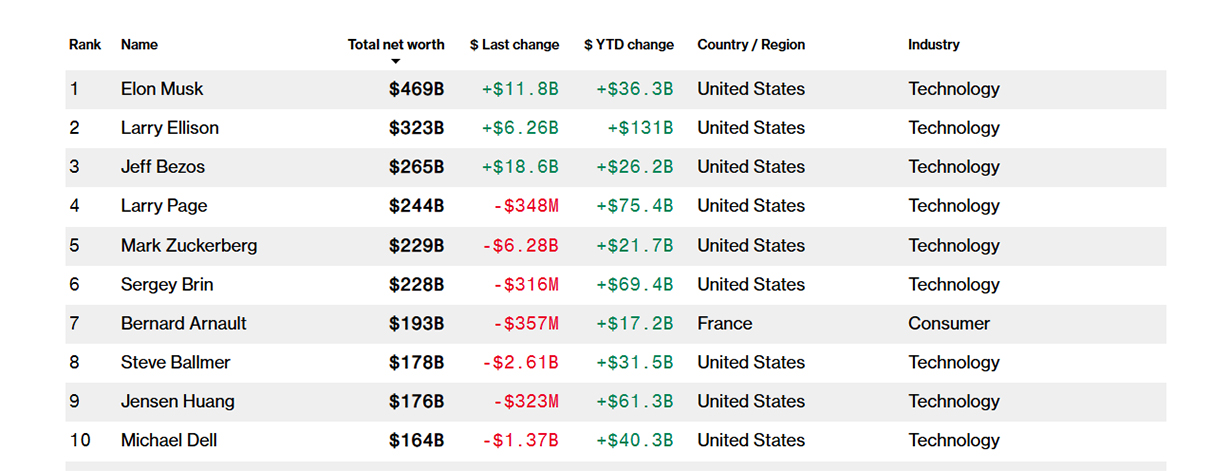The width and height of the screenshot is (1230, 471).
Task: Click the sort arrow under Total net worth
Action: tap(395, 62)
